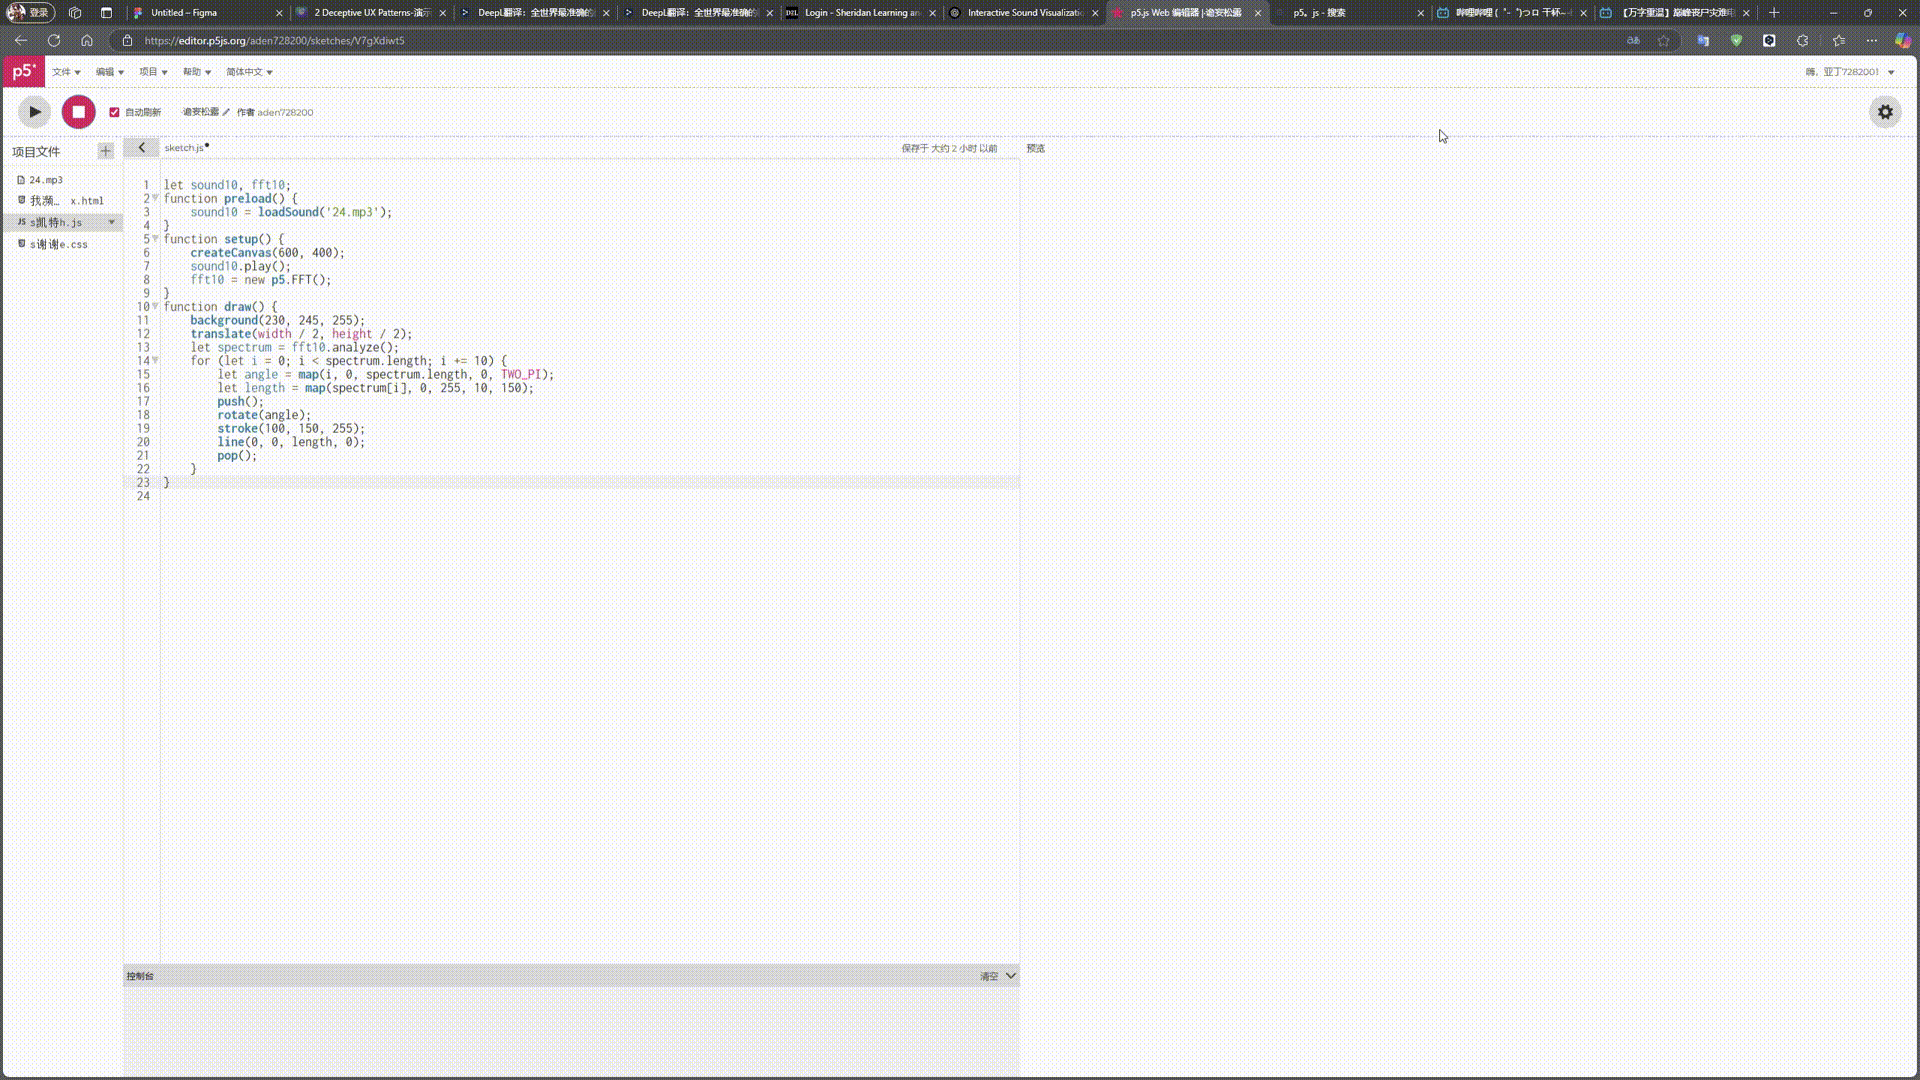Open the selected js file options arrow
1920x1080 pixels.
[x=111, y=222]
